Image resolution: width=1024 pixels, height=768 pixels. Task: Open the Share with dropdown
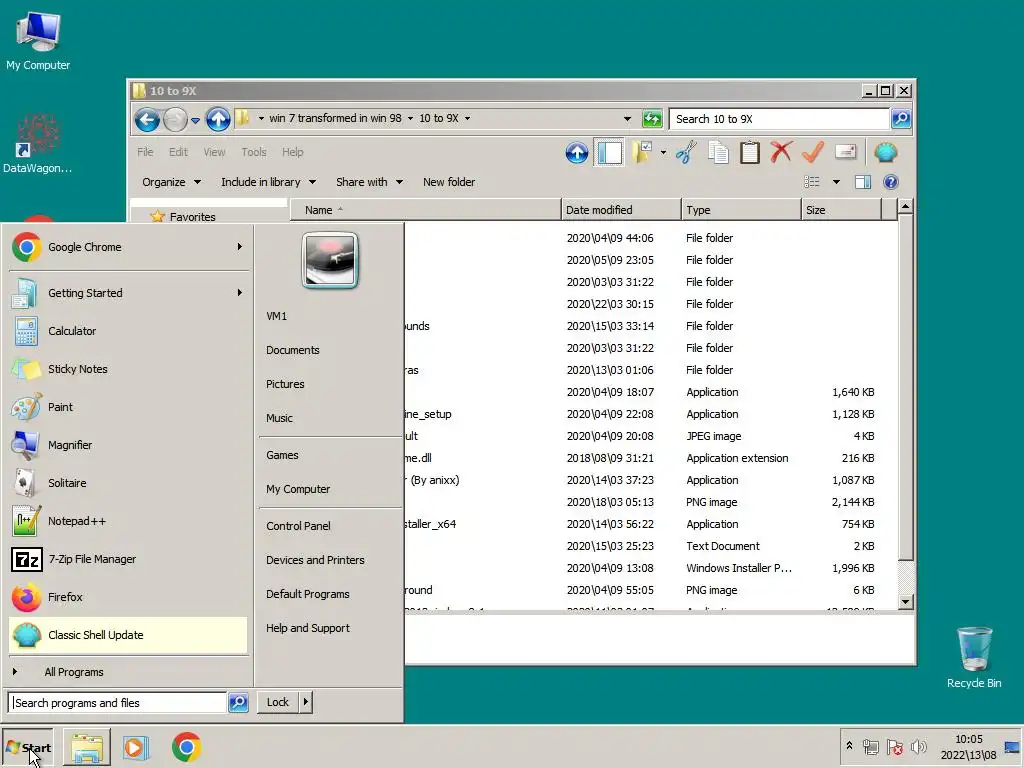pyautogui.click(x=369, y=182)
